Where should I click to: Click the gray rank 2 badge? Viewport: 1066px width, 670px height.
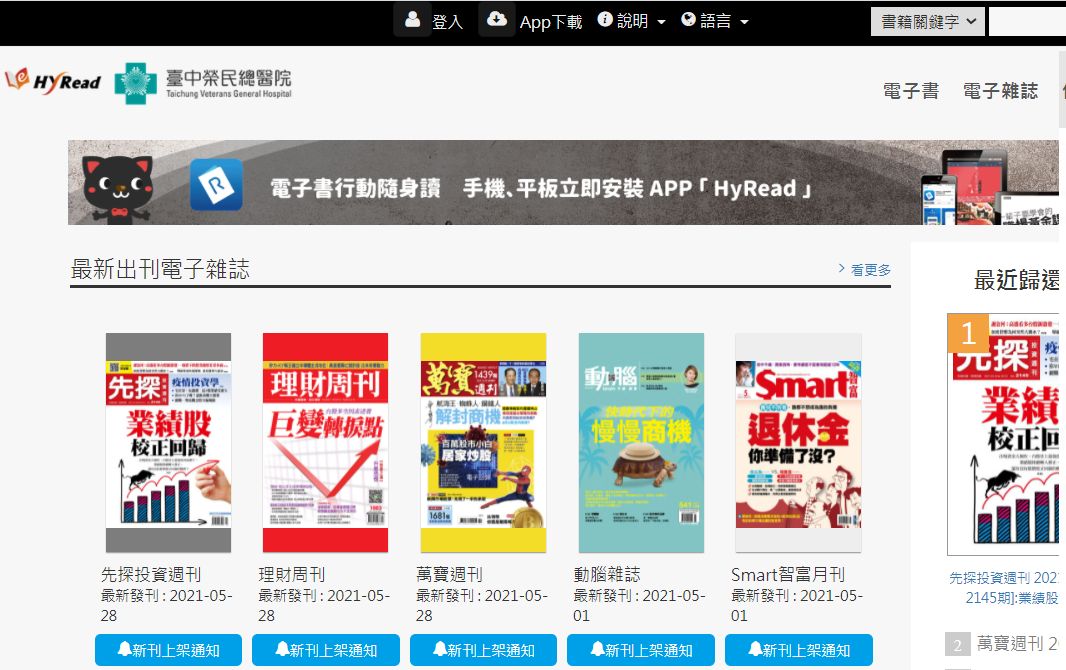pos(957,644)
